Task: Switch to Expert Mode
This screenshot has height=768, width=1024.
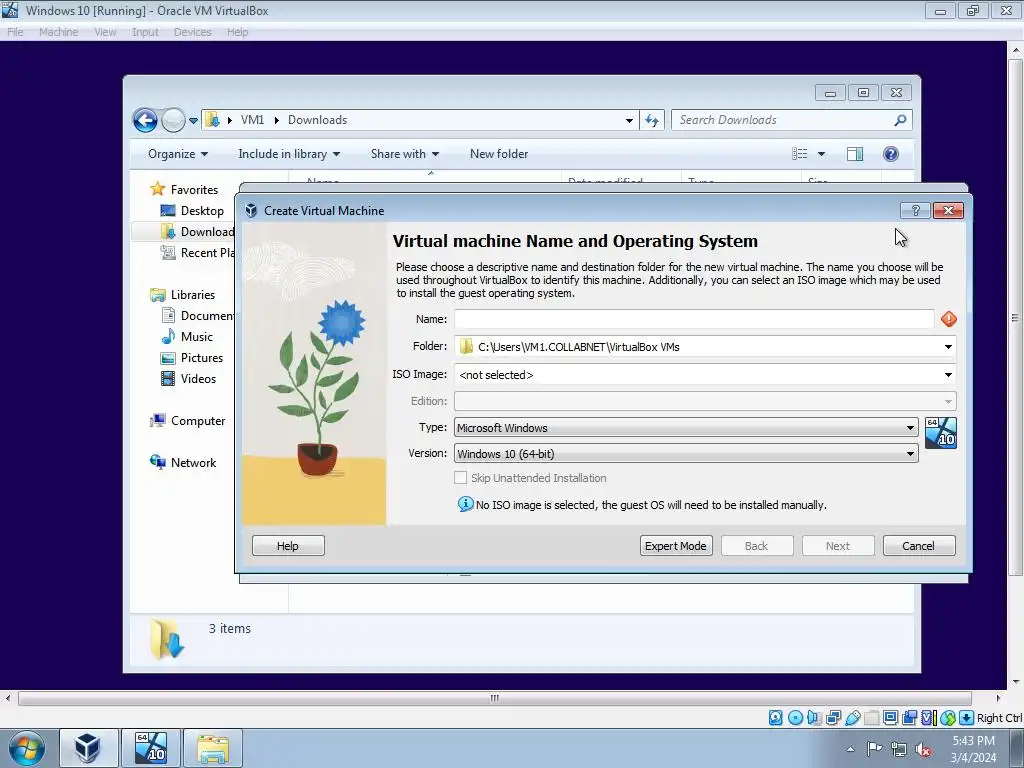Action: point(676,546)
